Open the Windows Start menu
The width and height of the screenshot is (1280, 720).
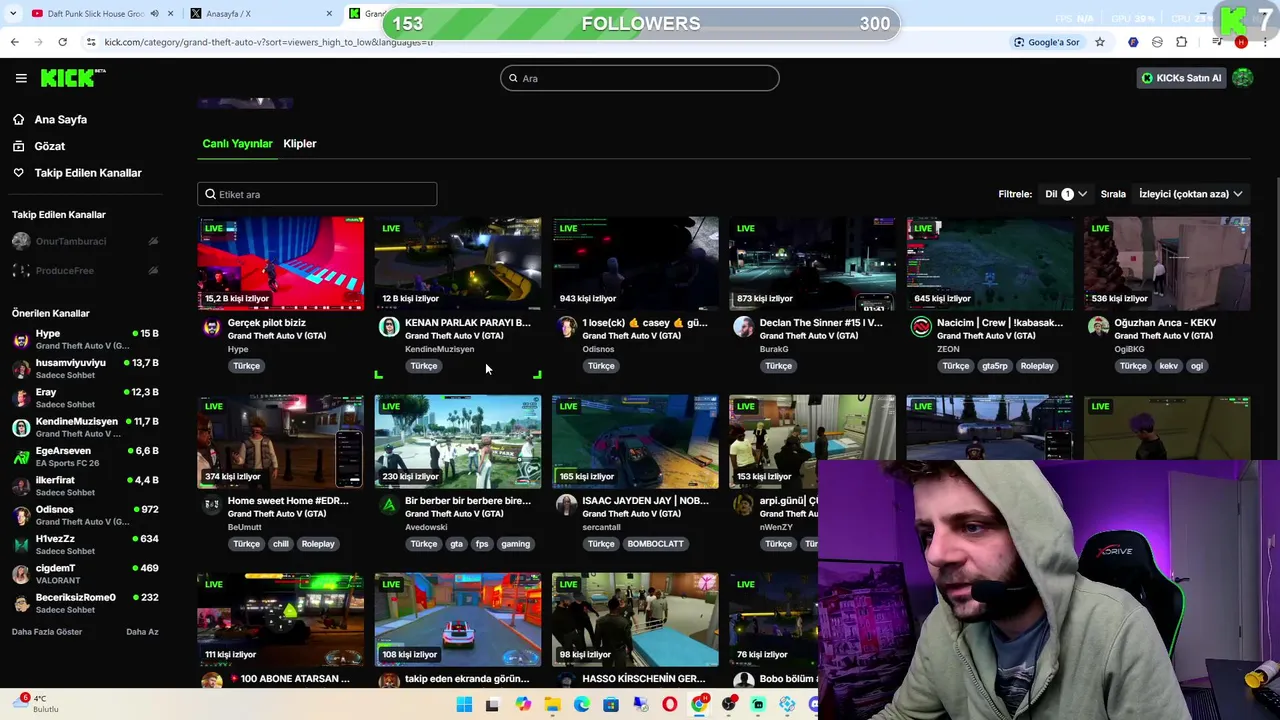pos(464,705)
